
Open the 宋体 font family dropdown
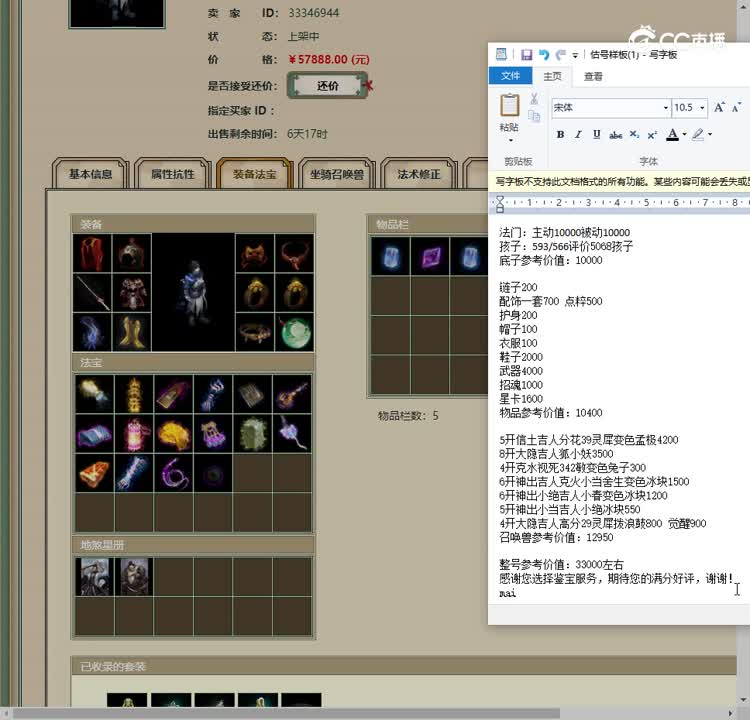click(x=665, y=108)
